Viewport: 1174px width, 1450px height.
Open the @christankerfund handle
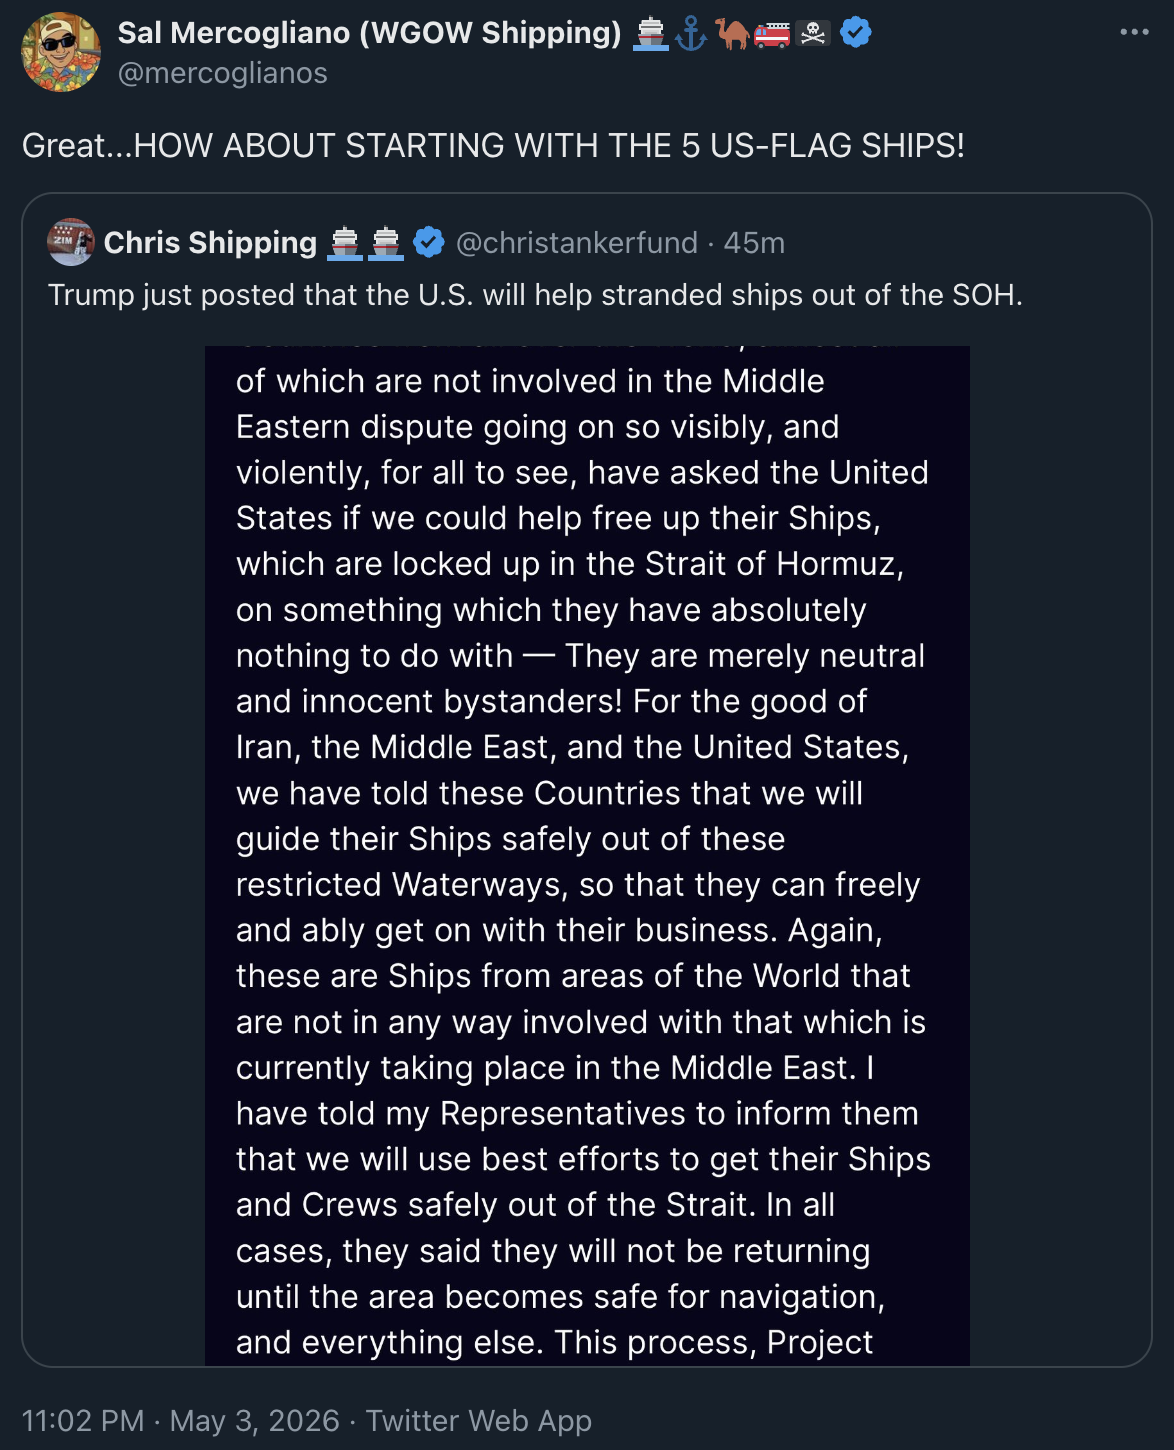click(577, 243)
